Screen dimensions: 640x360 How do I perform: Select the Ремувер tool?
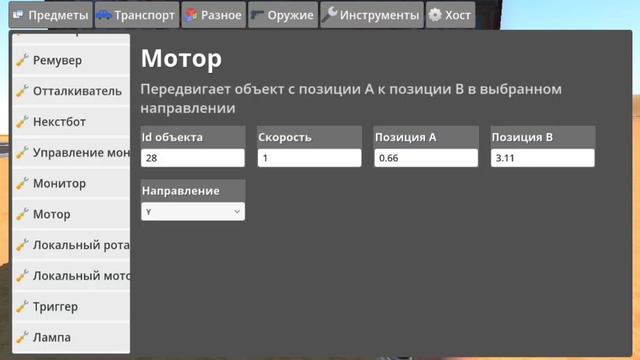tap(71, 60)
